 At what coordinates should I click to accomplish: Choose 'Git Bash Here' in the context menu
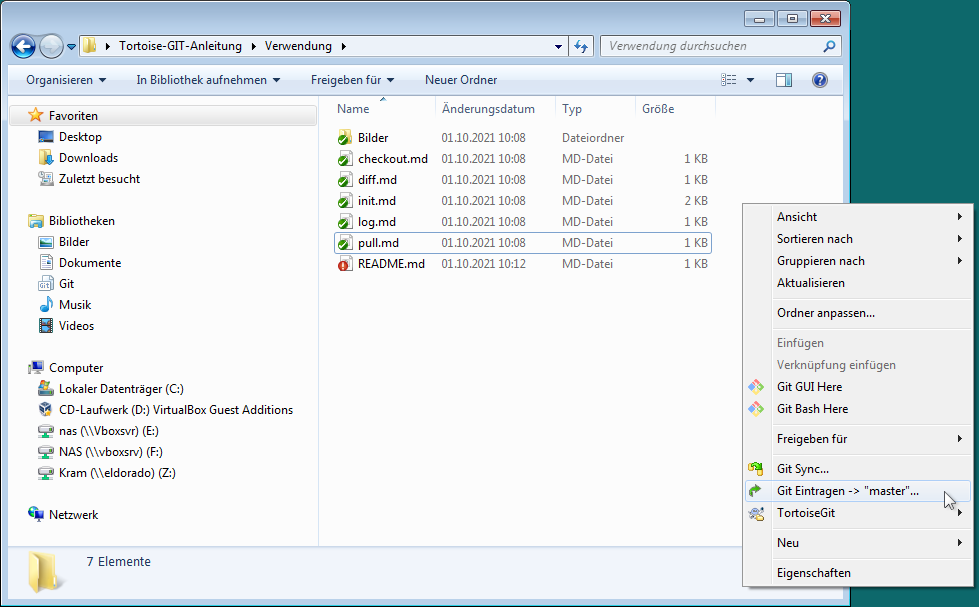pyautogui.click(x=858, y=409)
